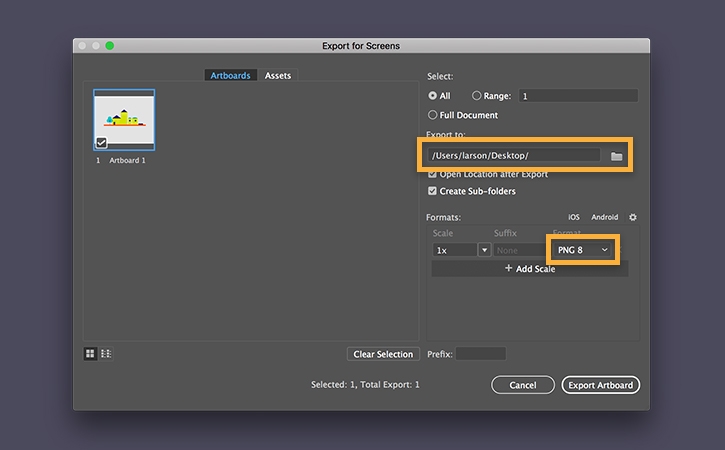Apply the Android format preset
The width and height of the screenshot is (725, 450).
[605, 217]
